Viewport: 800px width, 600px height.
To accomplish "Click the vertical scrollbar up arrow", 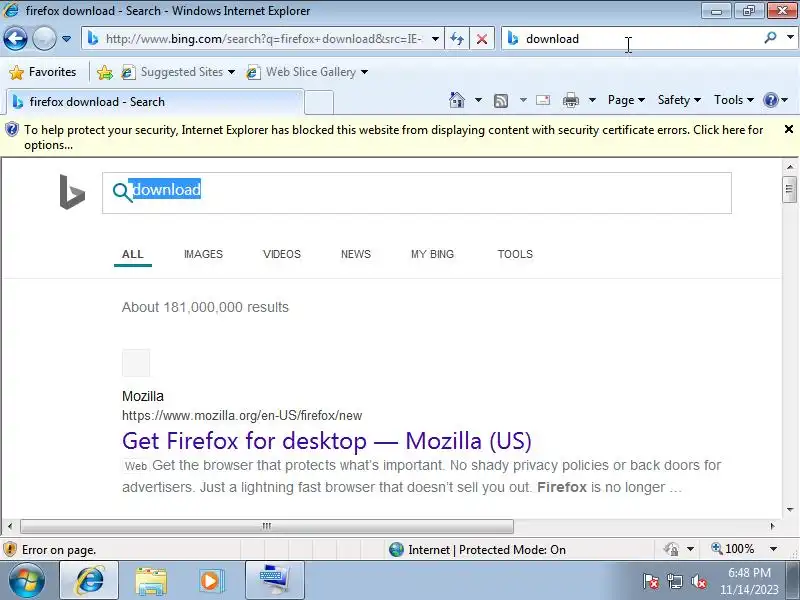I will (789, 166).
